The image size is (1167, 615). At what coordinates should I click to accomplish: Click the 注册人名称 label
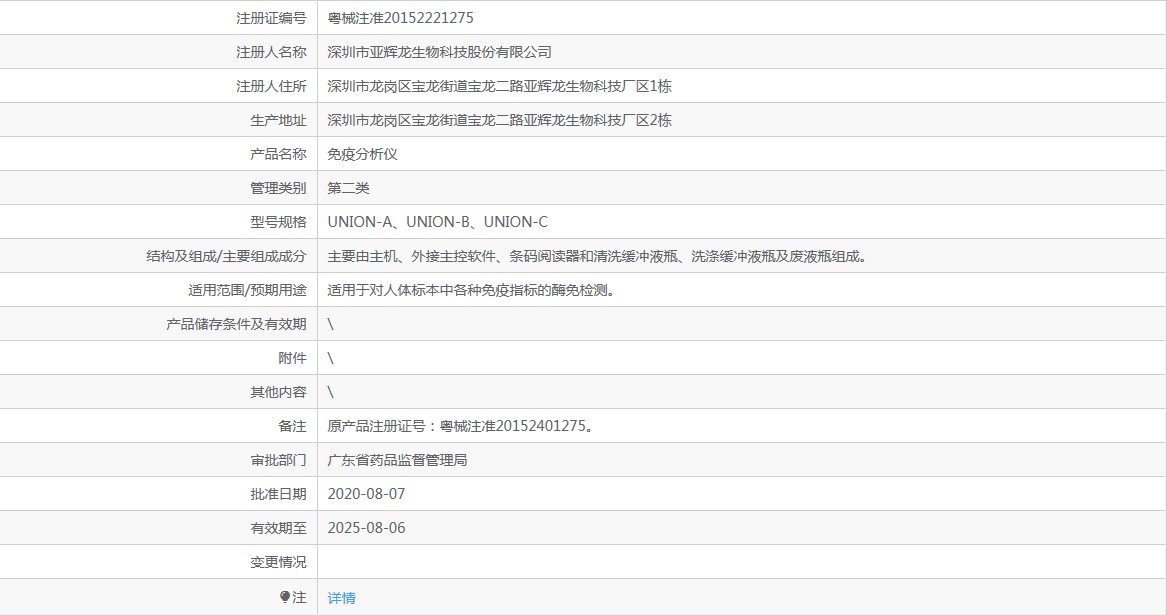pos(271,52)
